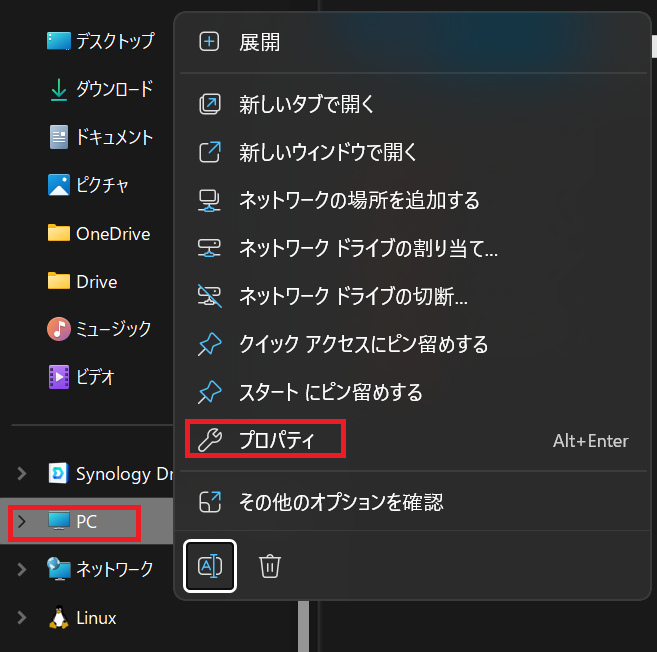
Task: Click the pin icon beside スタート にピン留めする
Action: click(210, 392)
